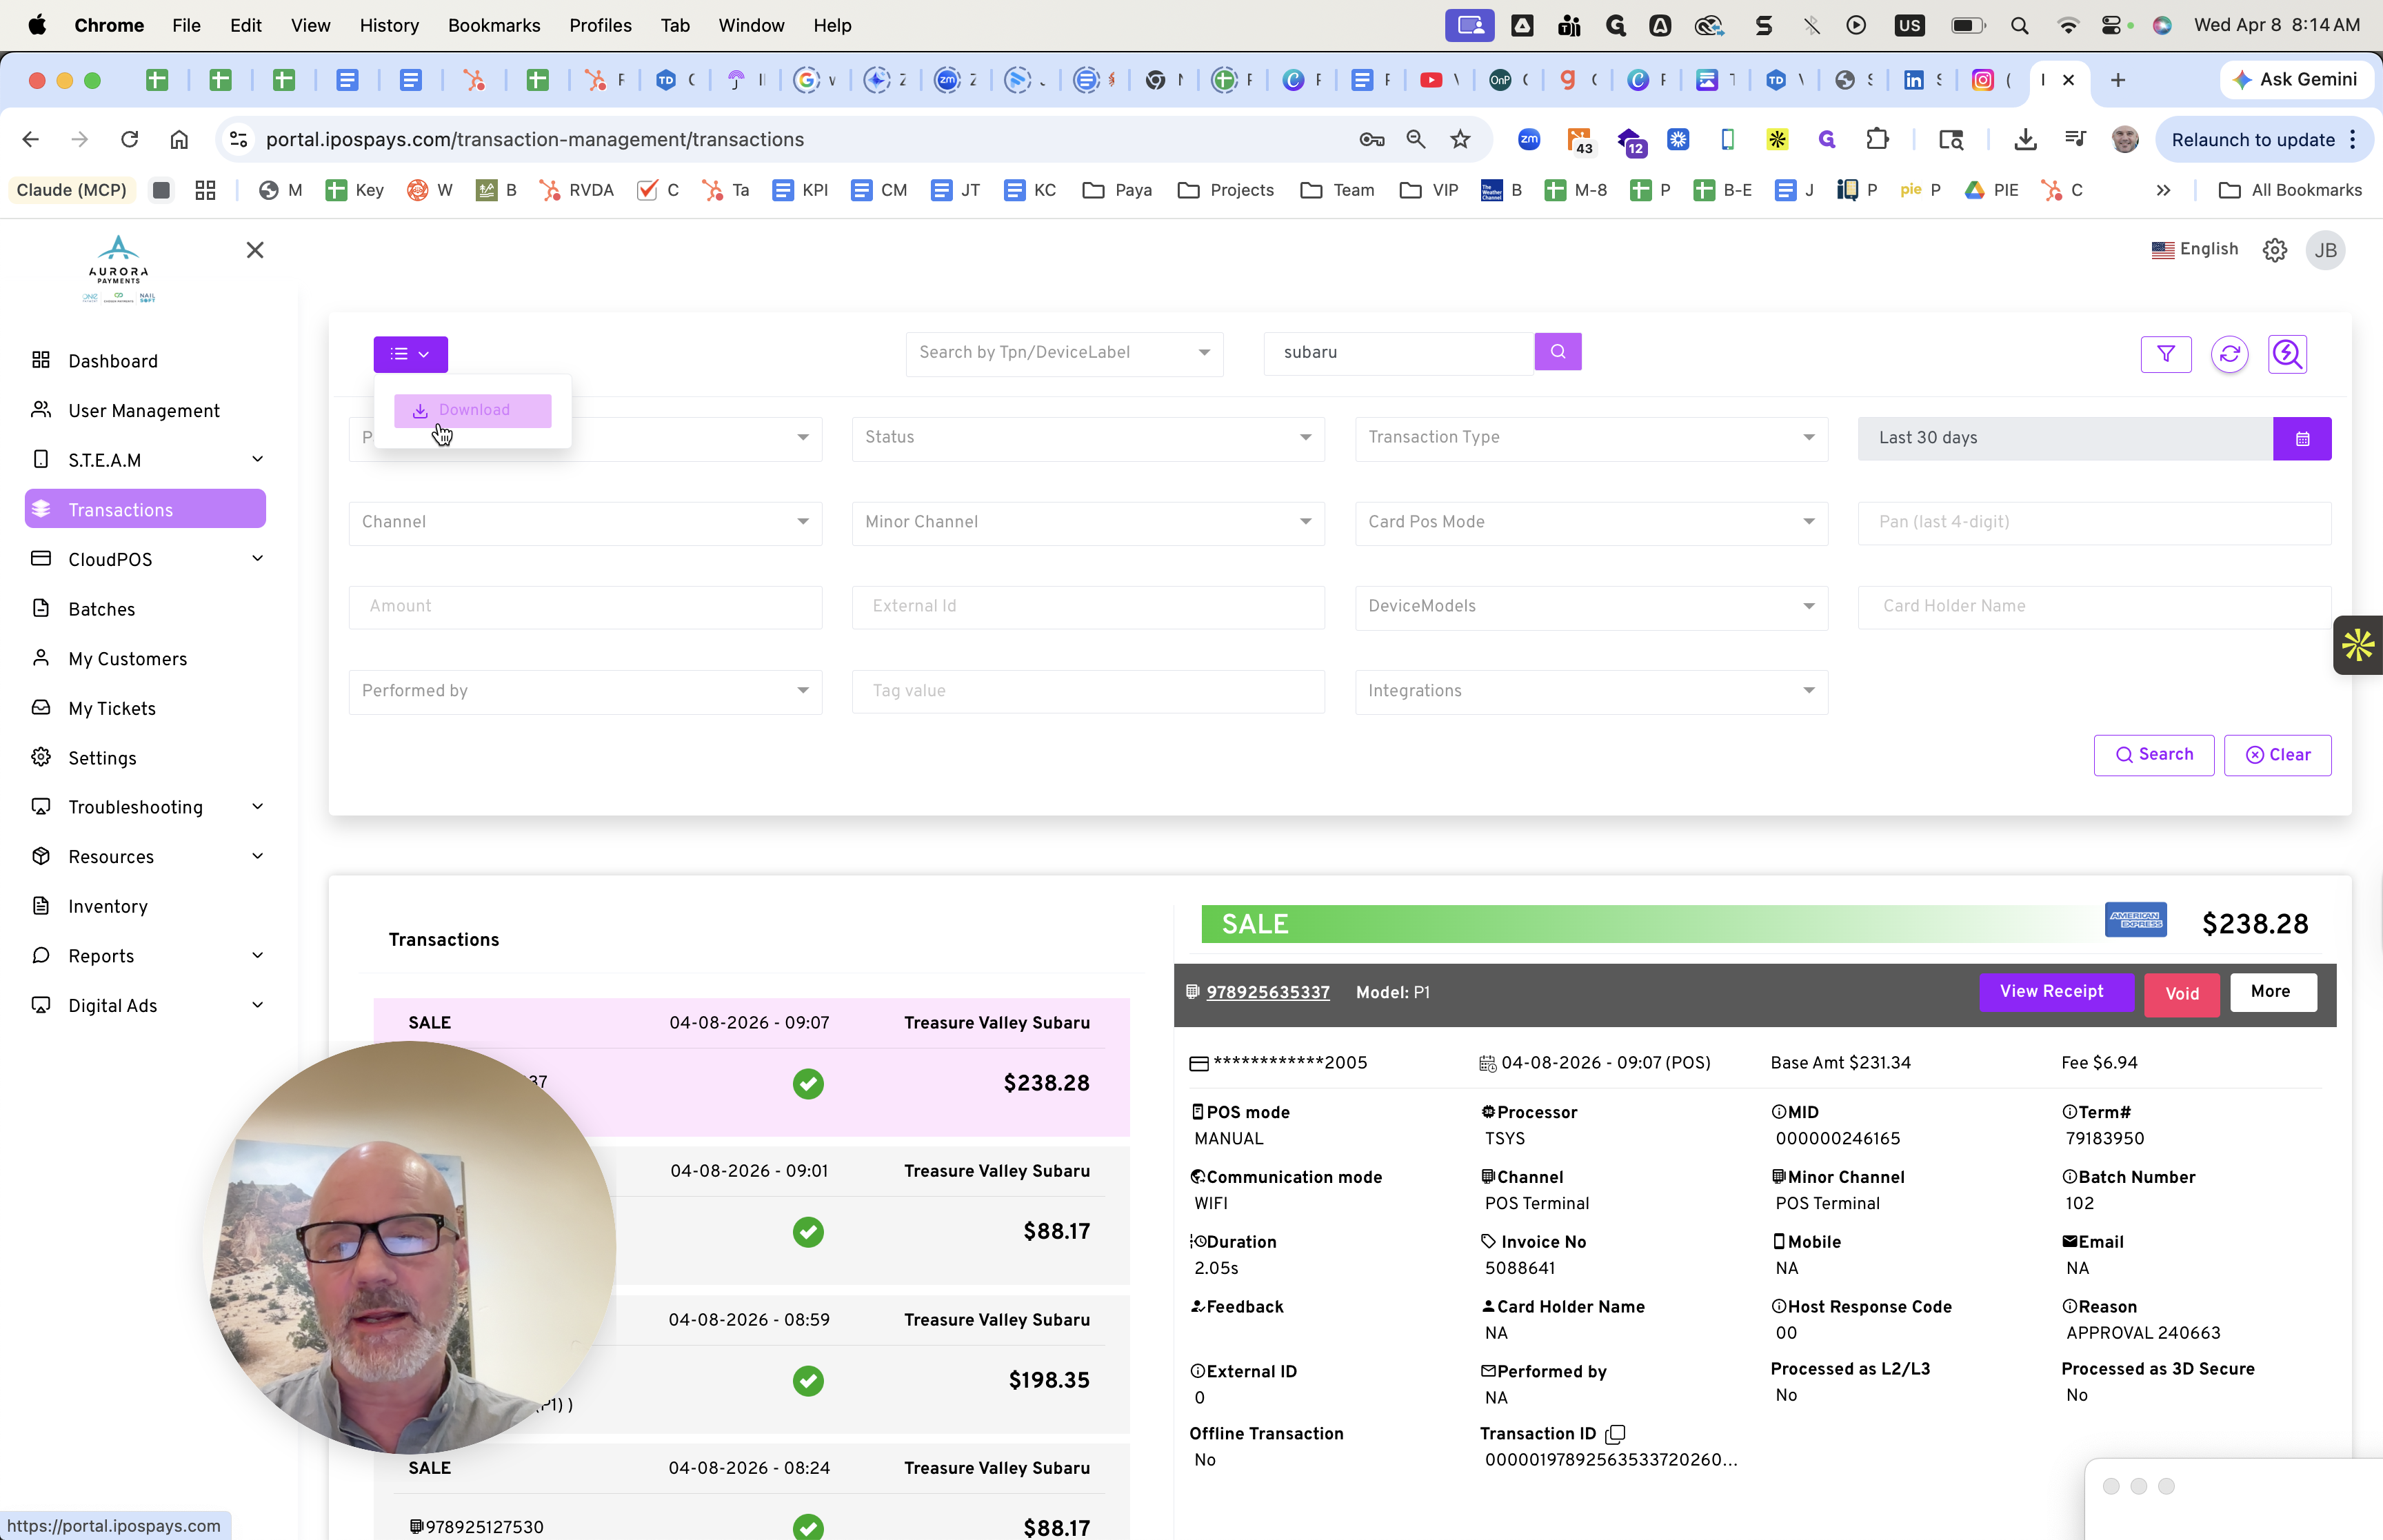
Task: Click the purple search magnifier button
Action: coord(1557,352)
